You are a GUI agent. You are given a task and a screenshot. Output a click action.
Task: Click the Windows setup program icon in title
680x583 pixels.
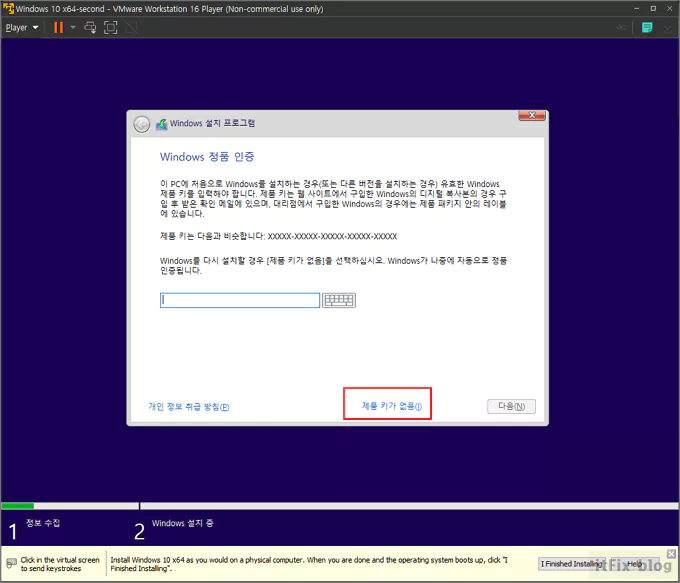click(x=162, y=124)
